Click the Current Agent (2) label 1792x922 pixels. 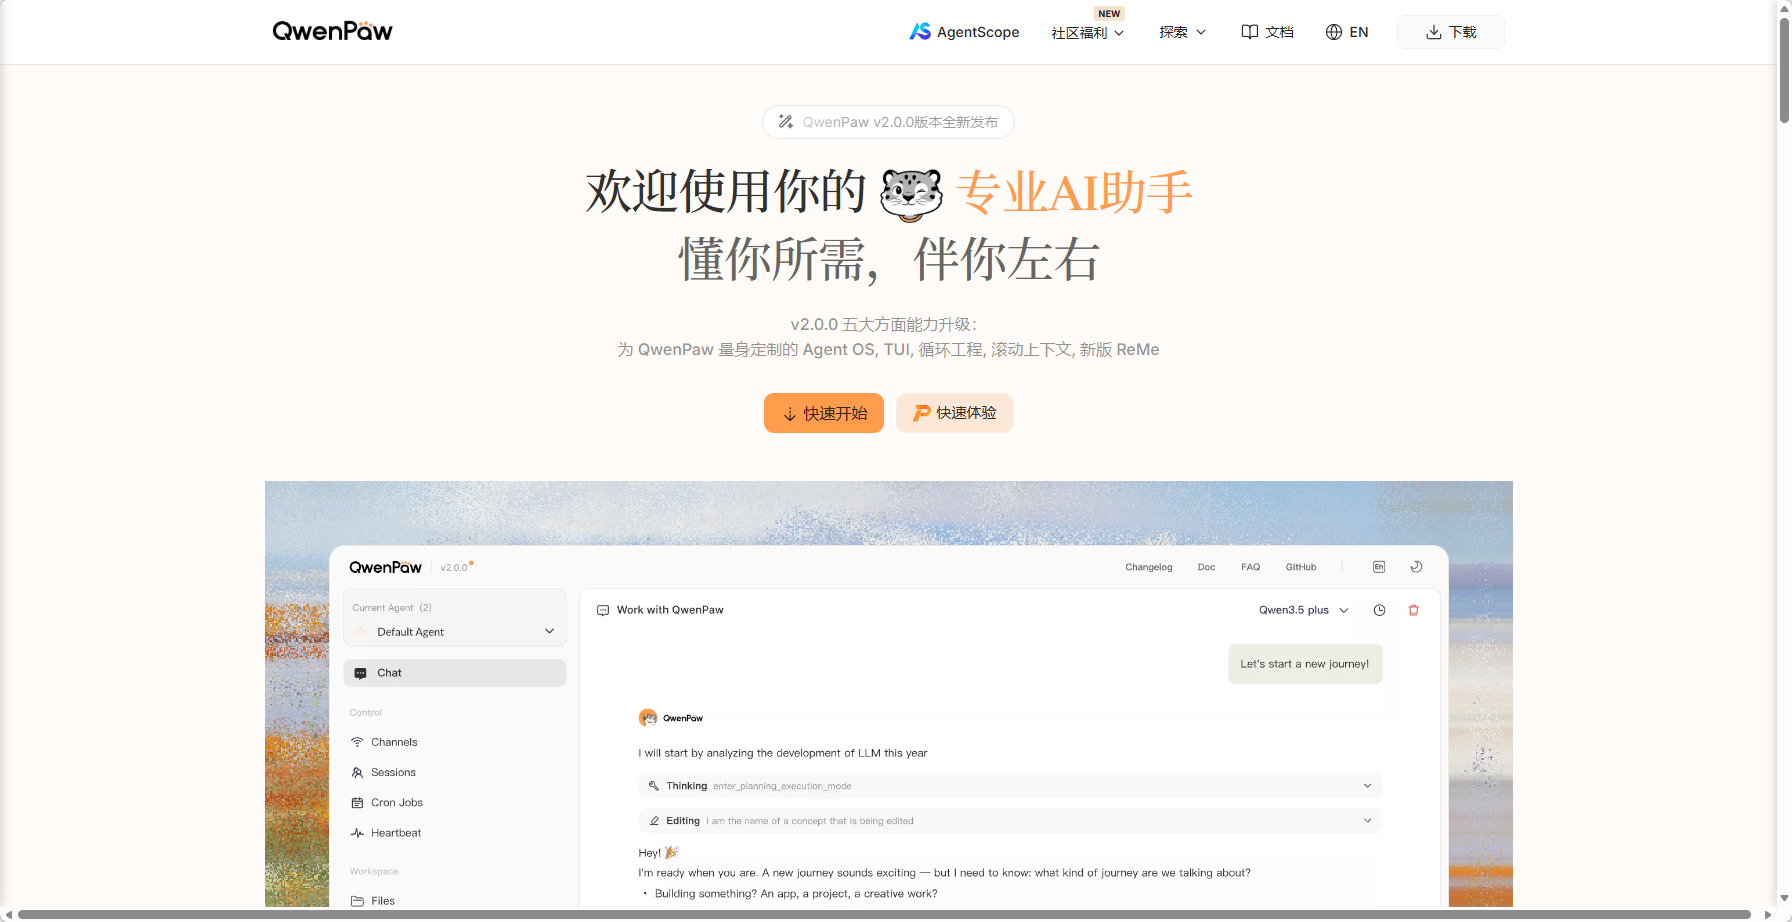coord(392,608)
